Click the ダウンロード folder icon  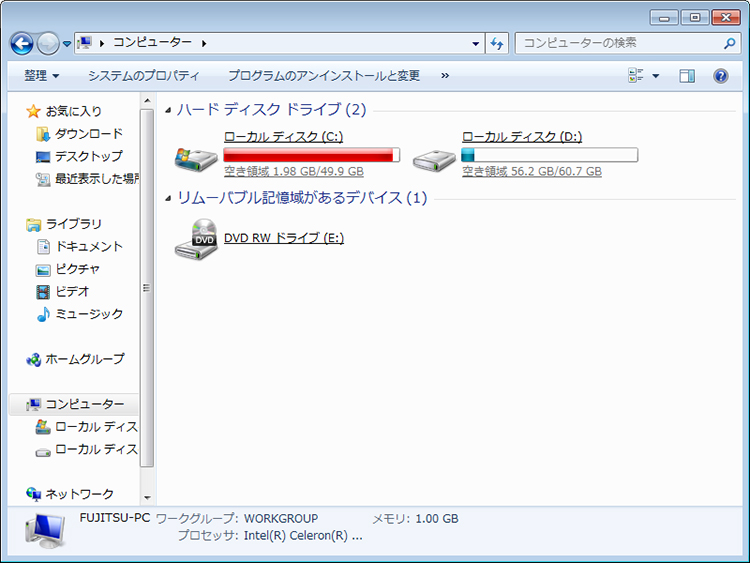43,134
